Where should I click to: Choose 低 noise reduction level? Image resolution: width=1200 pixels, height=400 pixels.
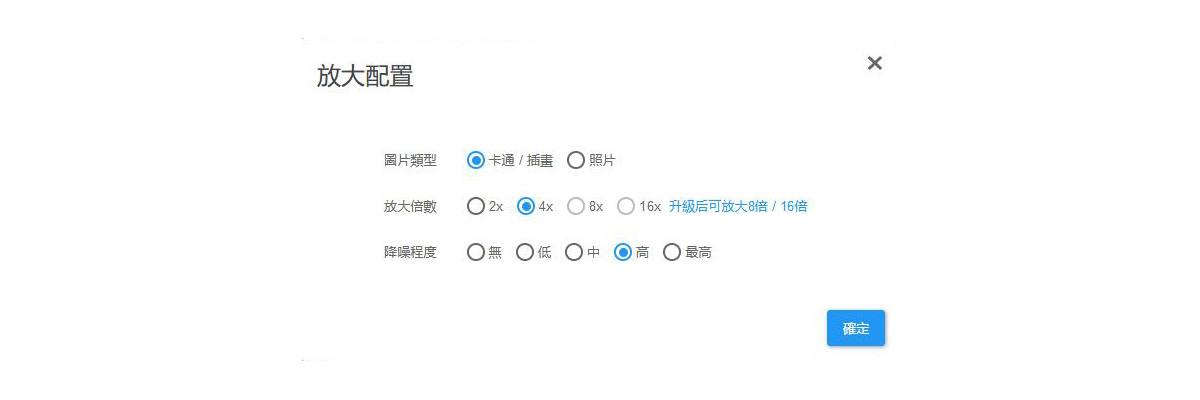click(525, 253)
